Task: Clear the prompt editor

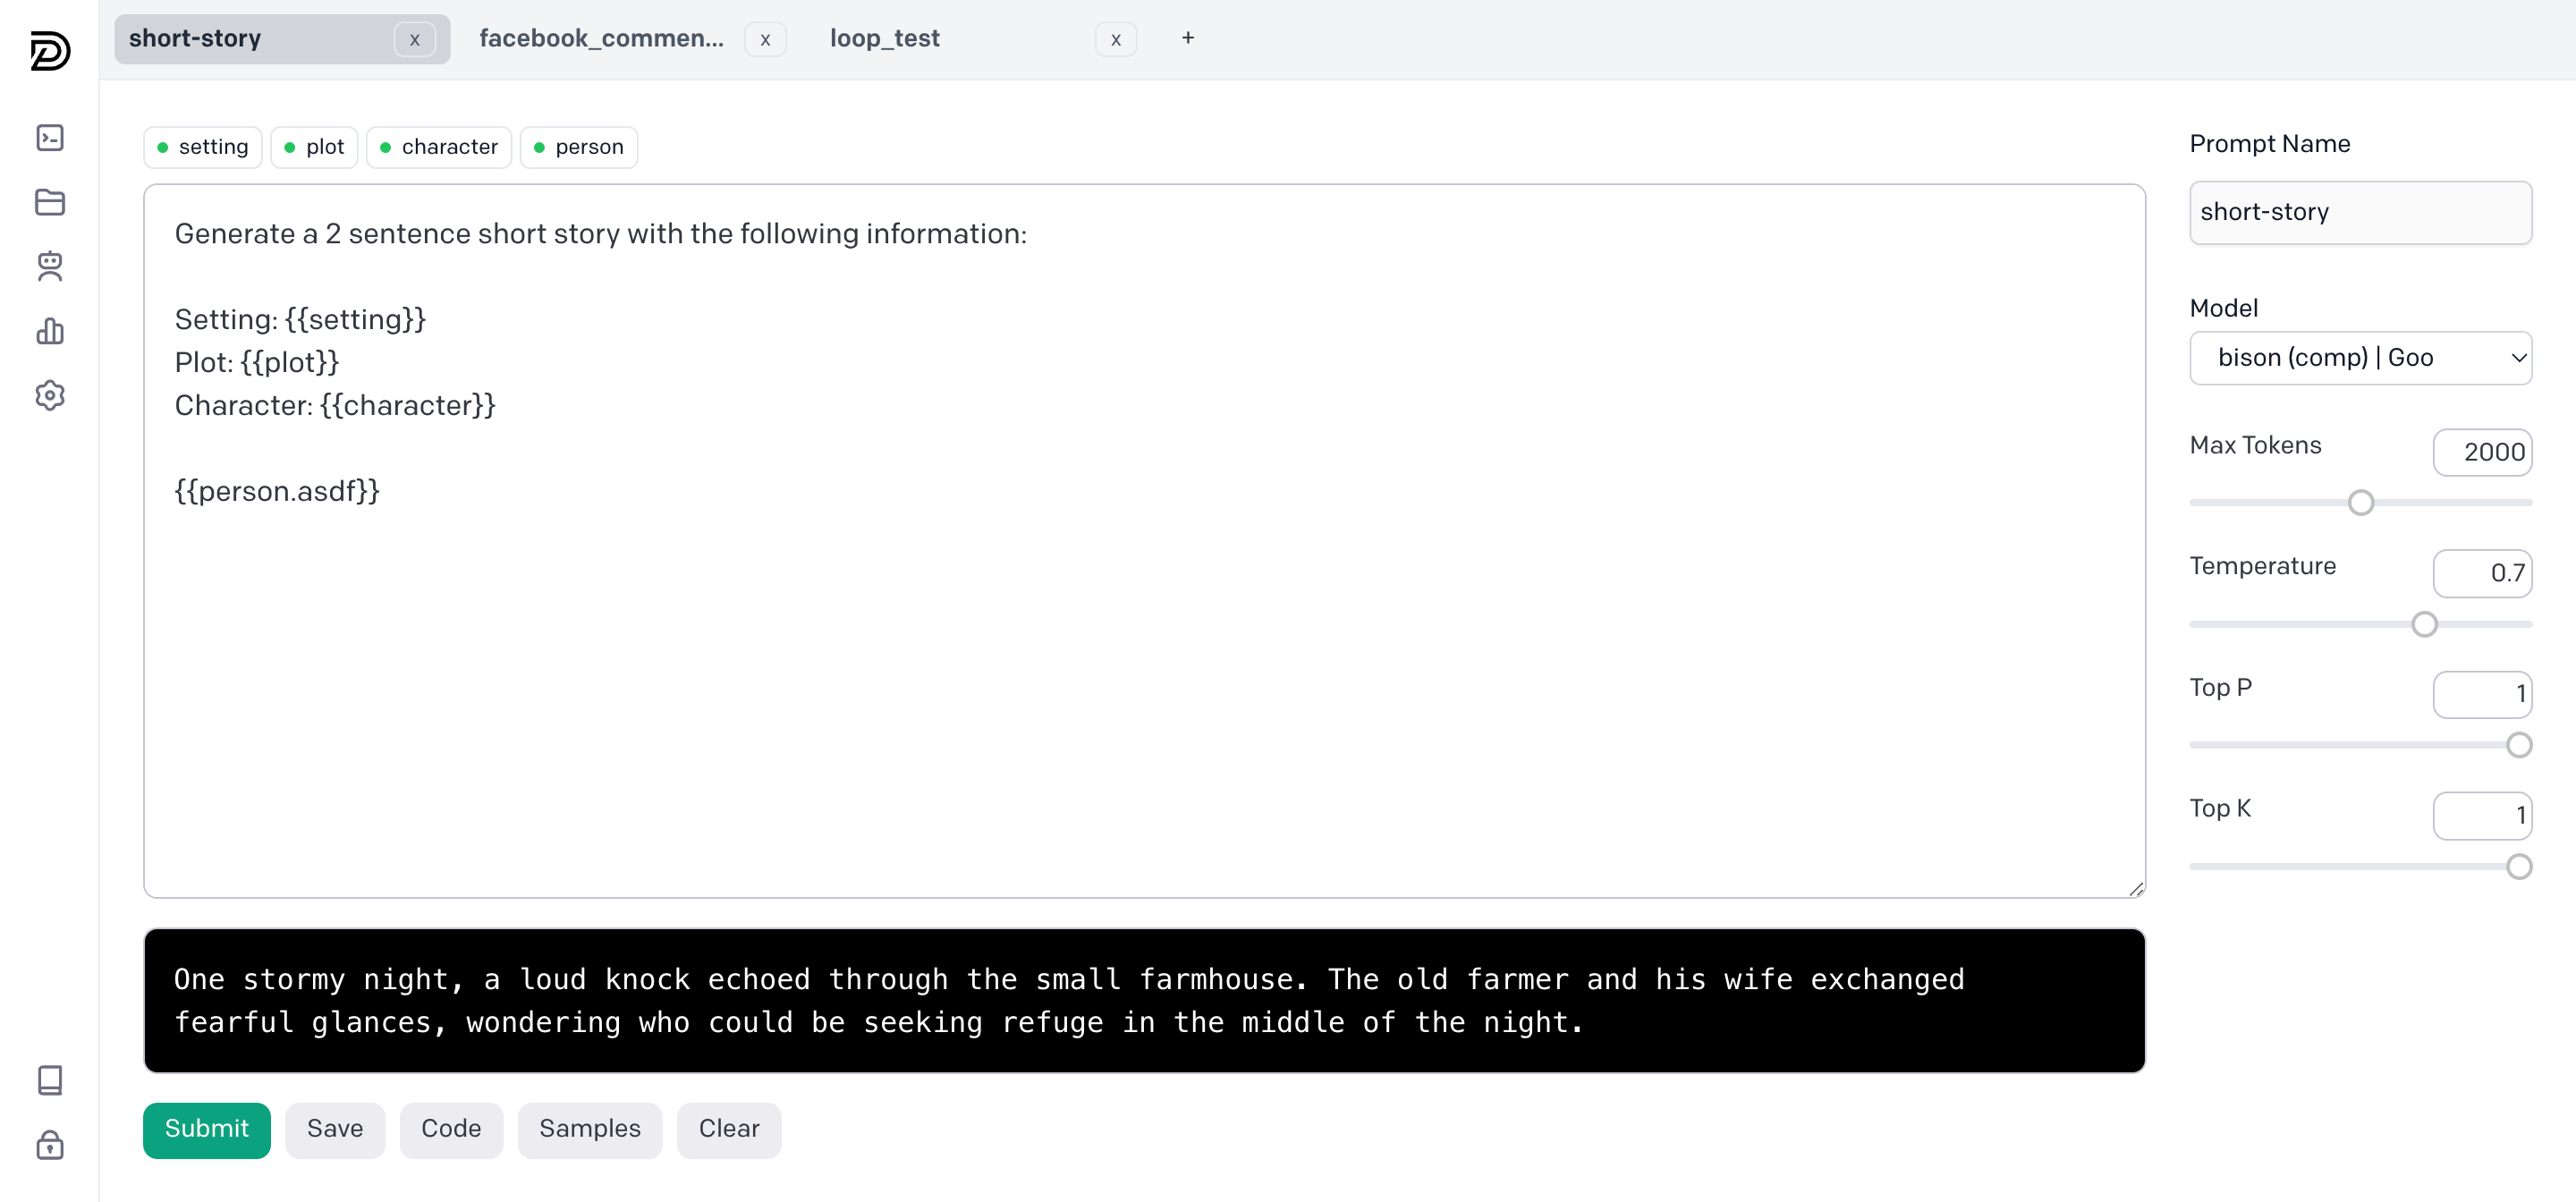Action: coord(728,1129)
